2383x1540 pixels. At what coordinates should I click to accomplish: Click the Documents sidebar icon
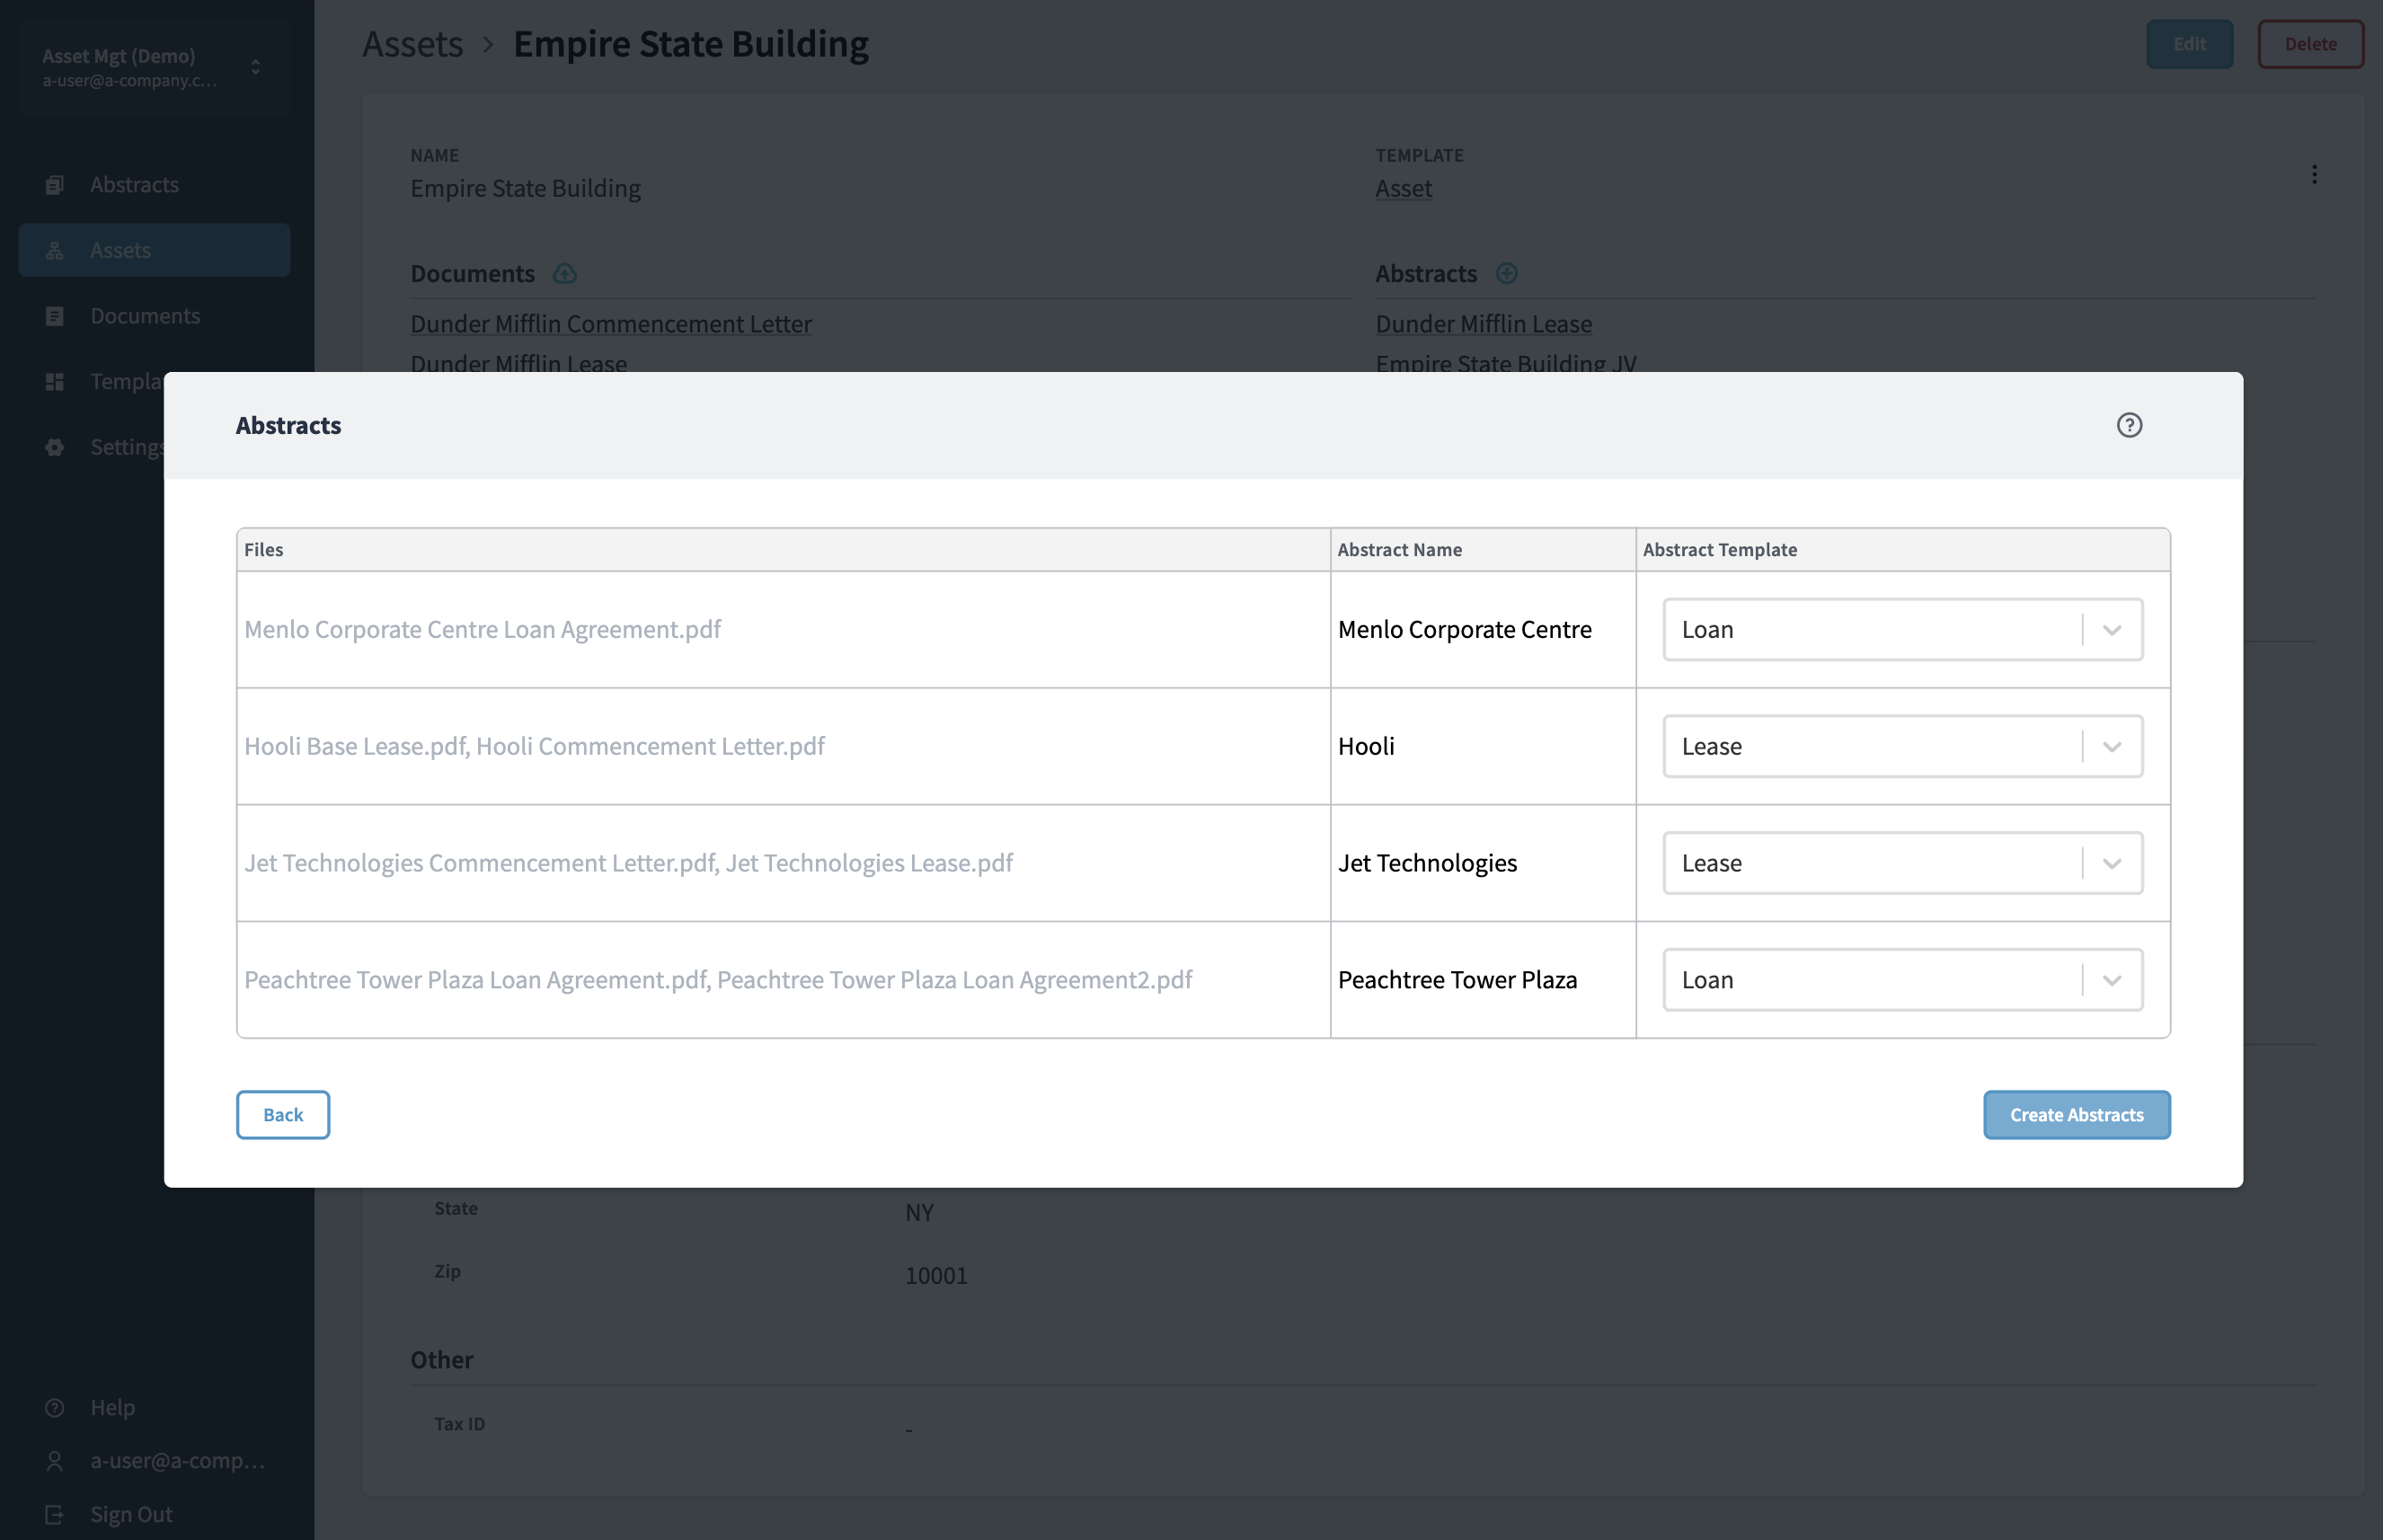(55, 316)
